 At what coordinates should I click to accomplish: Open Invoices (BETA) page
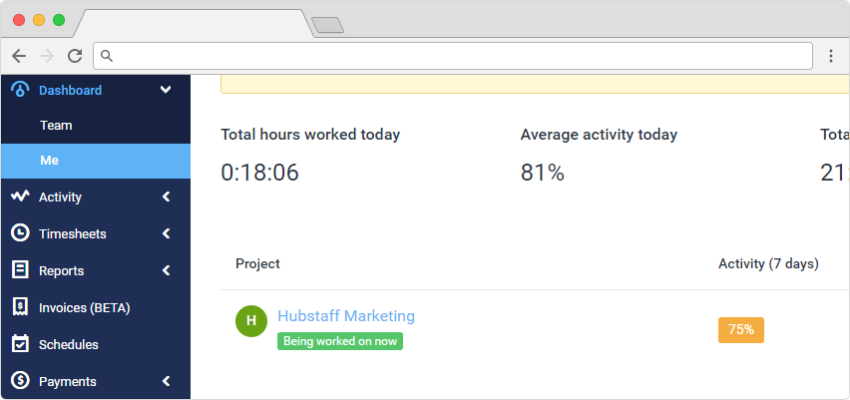pos(95,308)
